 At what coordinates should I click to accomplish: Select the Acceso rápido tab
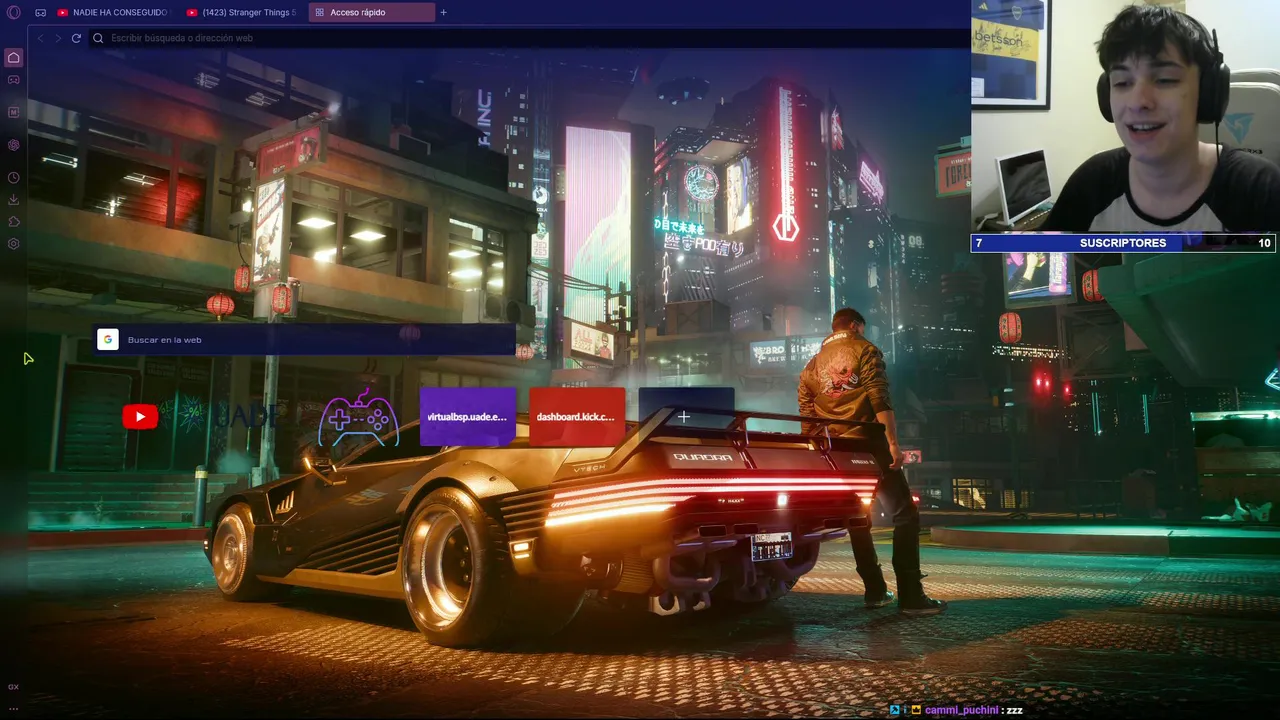click(371, 12)
